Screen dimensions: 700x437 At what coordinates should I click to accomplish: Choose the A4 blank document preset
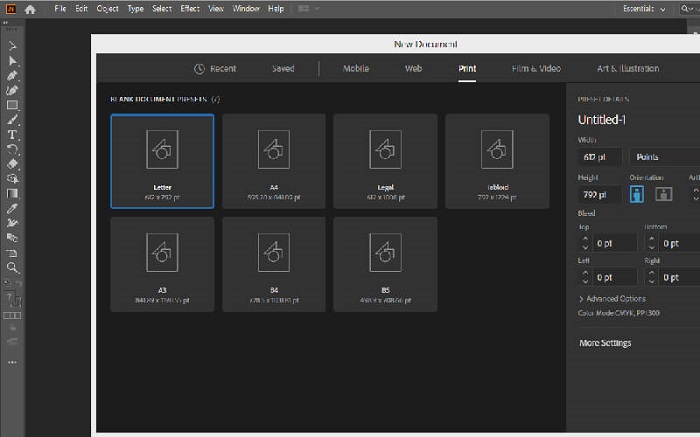coord(273,160)
